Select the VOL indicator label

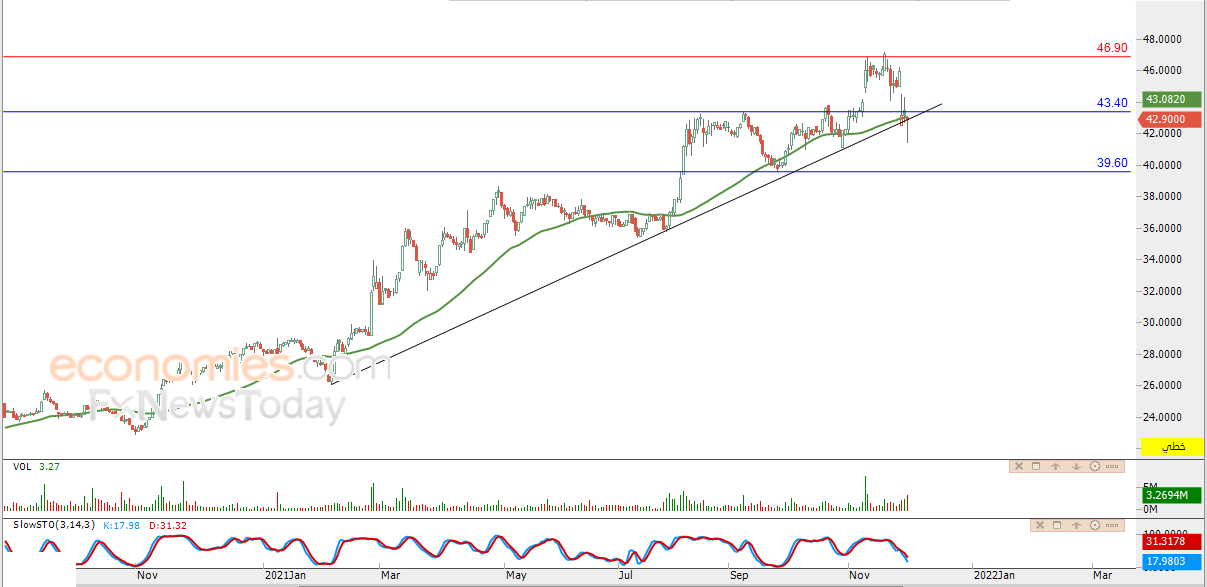22,466
